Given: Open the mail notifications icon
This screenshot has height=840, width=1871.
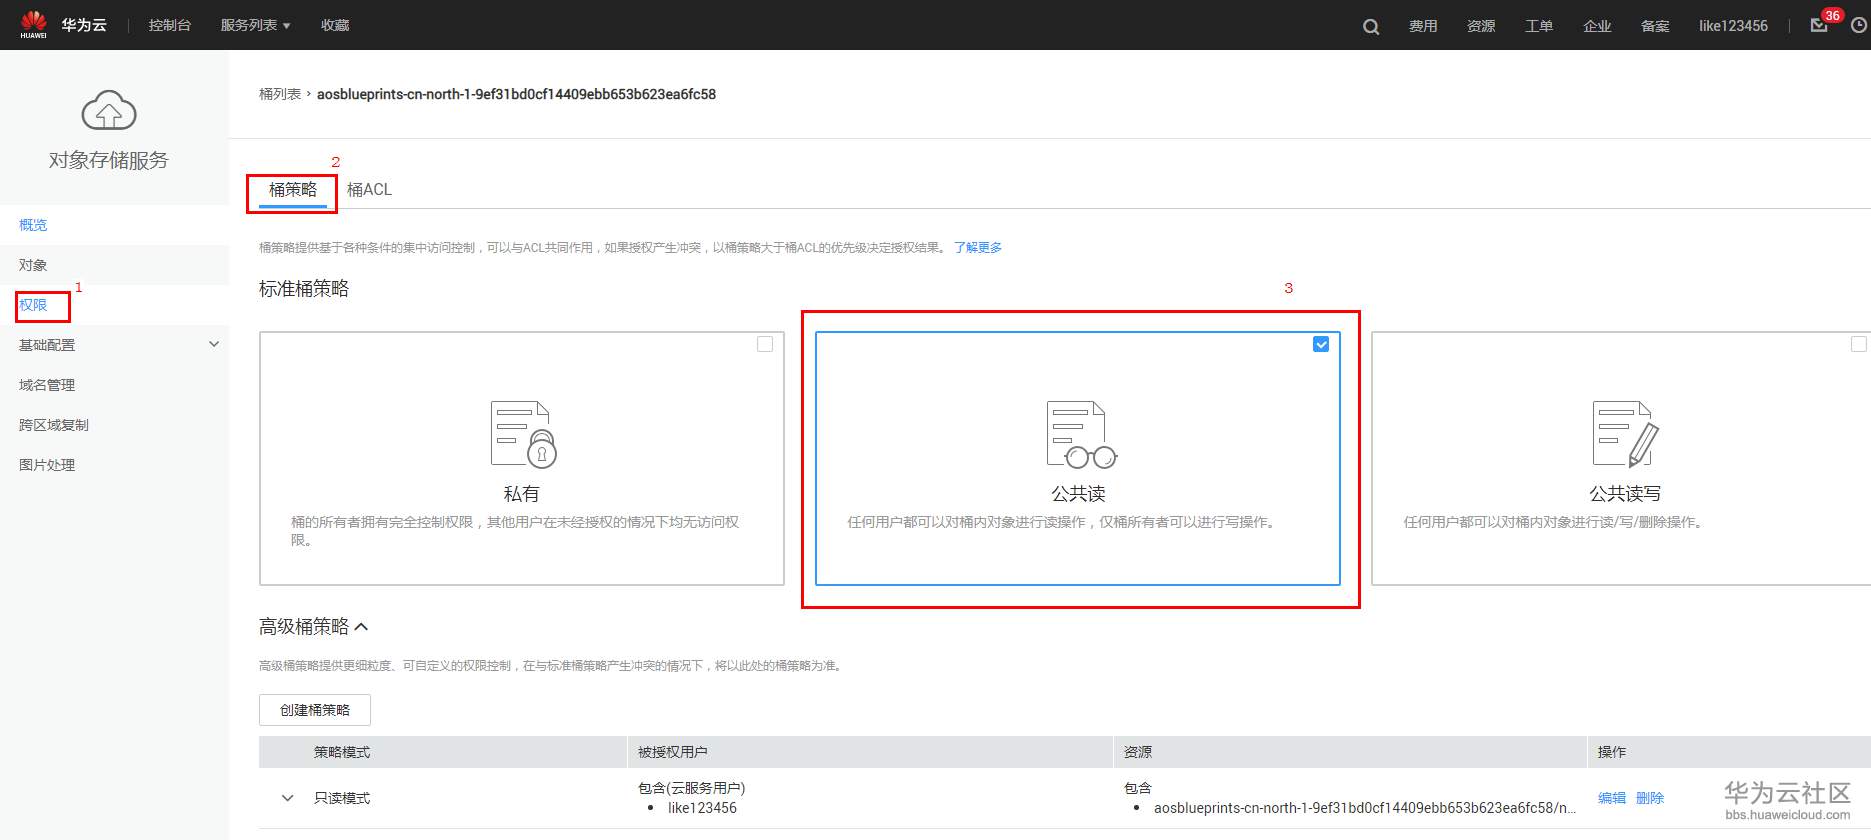Looking at the screenshot, I should pos(1819,26).
